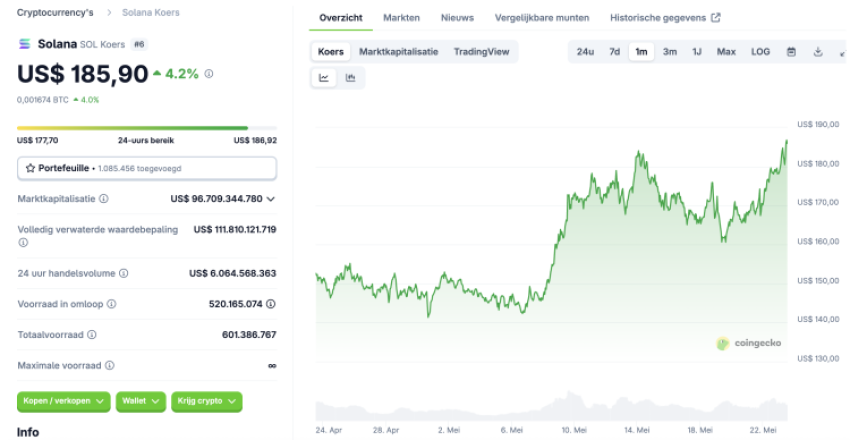Viewport: 850px width, 440px height.
Task: Open the calendar date range picker
Action: click(791, 51)
